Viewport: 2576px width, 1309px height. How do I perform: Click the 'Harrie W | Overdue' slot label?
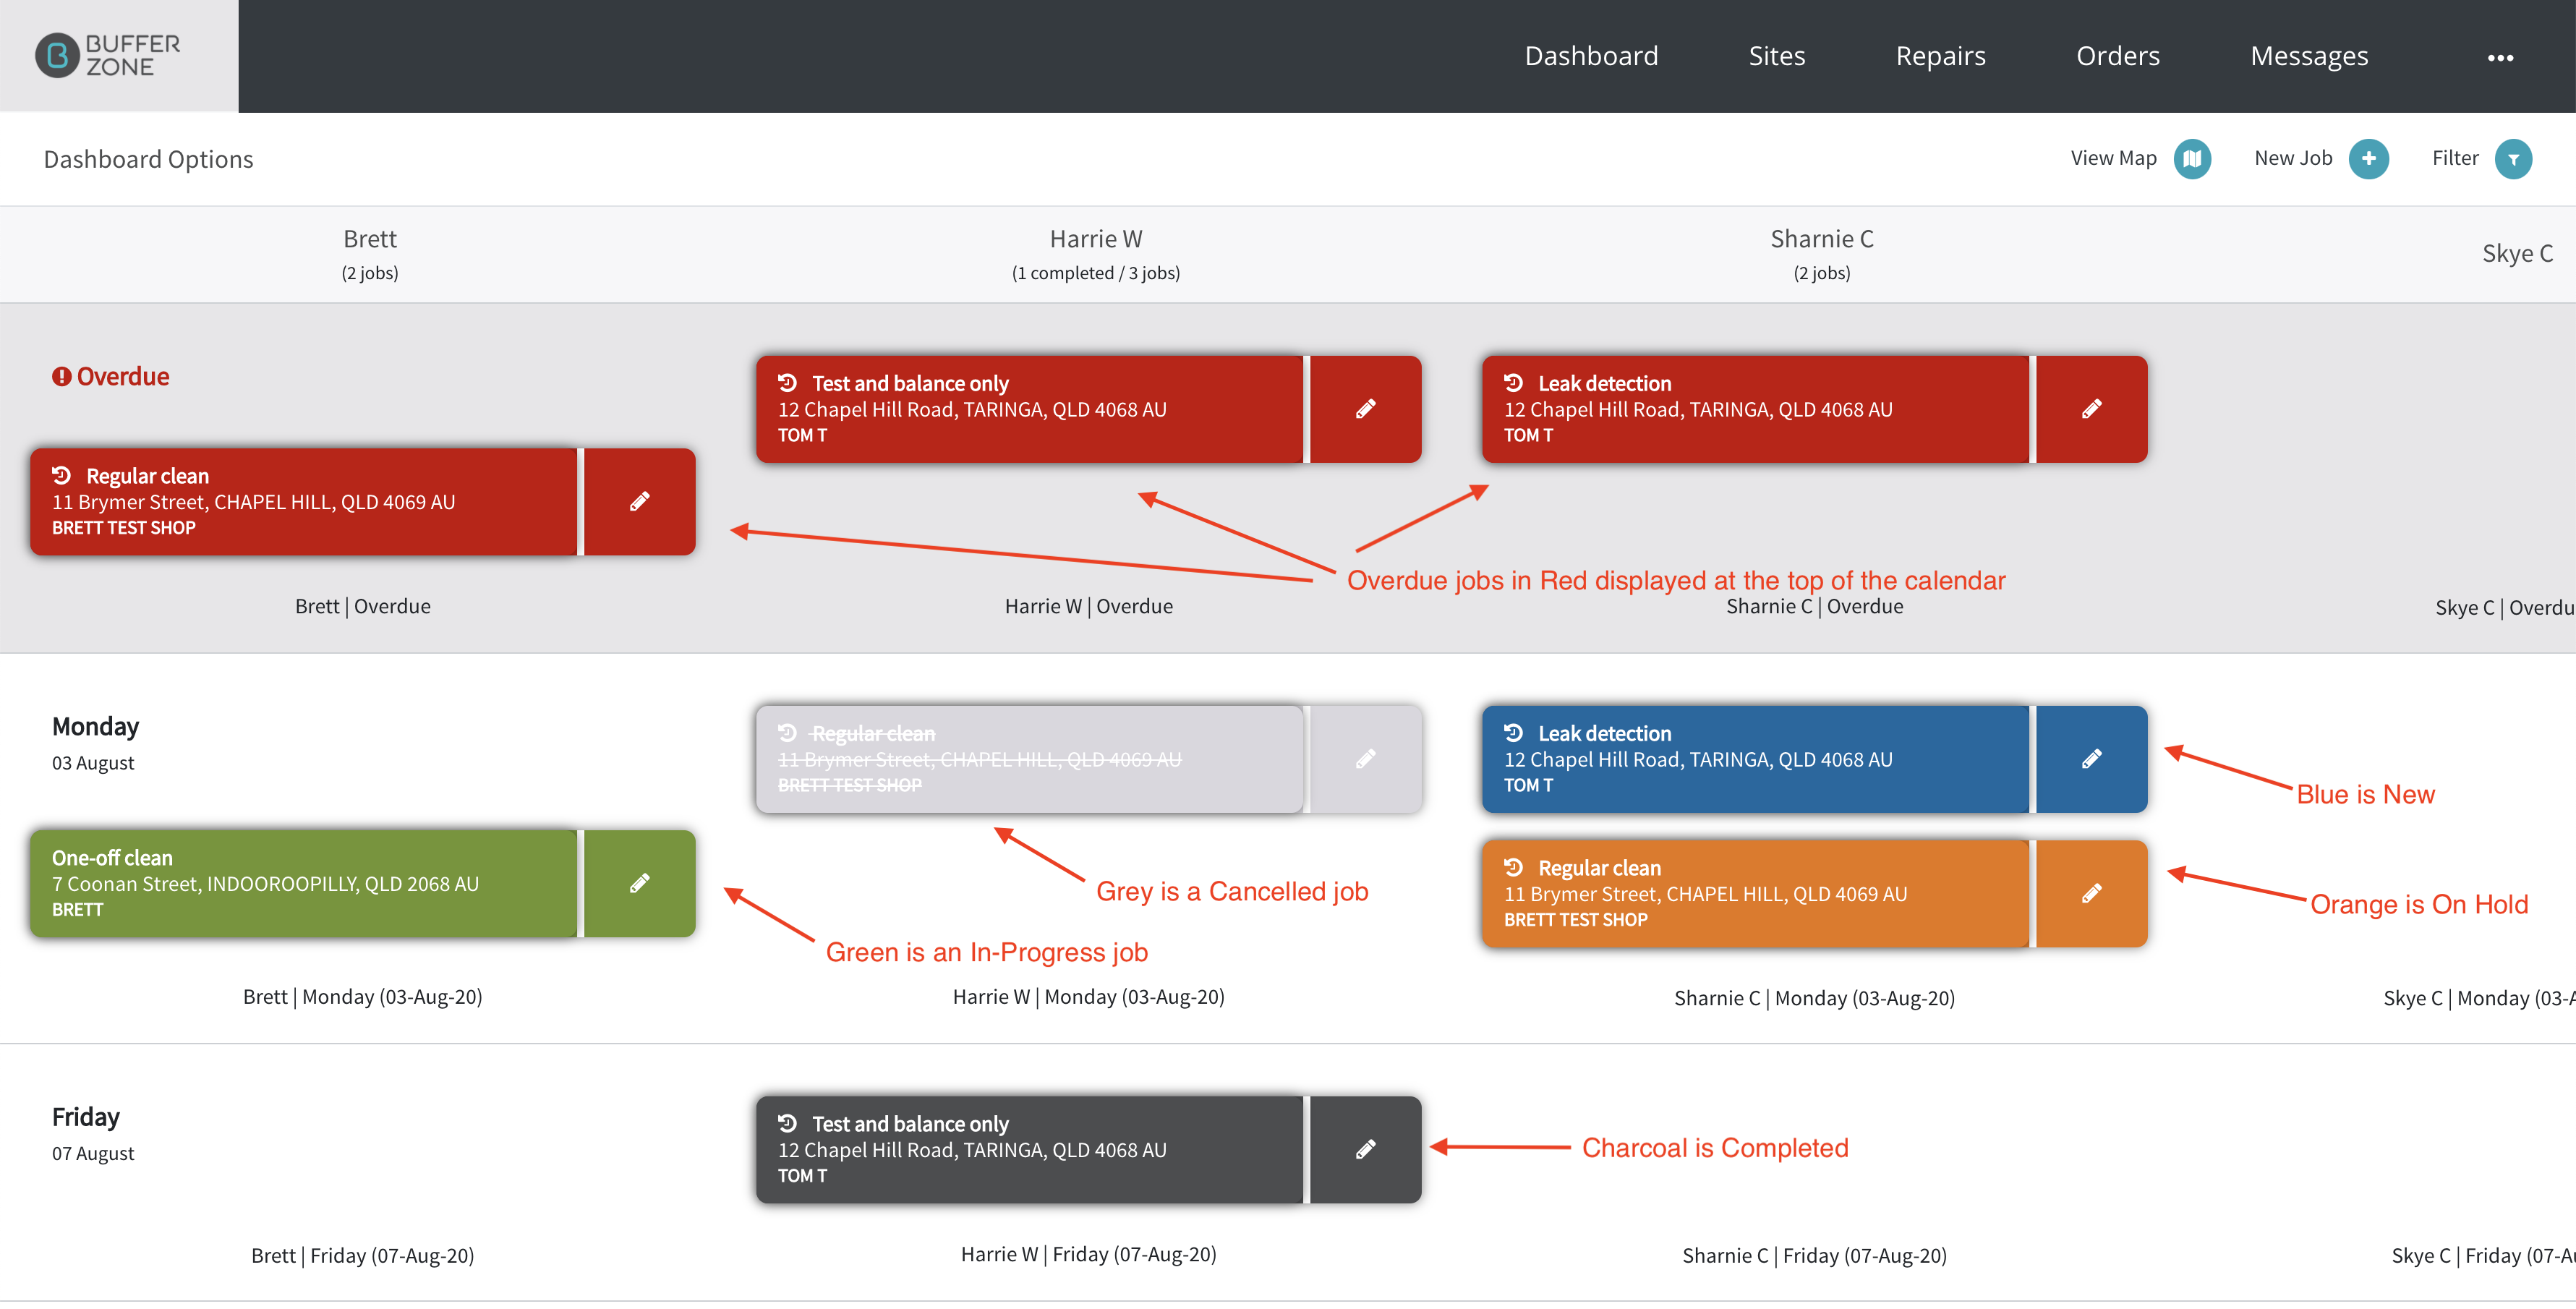tap(1089, 606)
